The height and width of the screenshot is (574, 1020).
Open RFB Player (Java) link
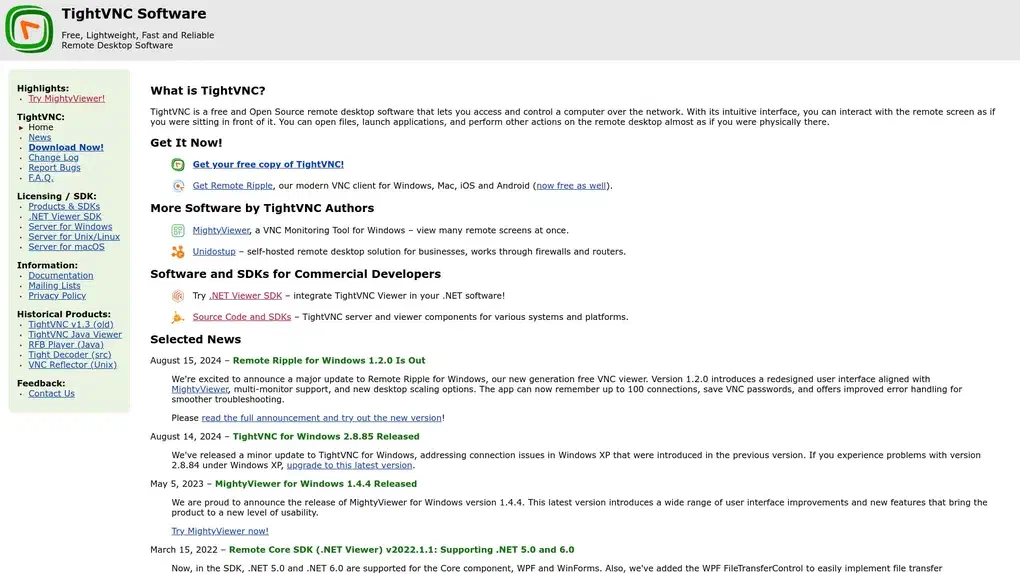click(66, 344)
